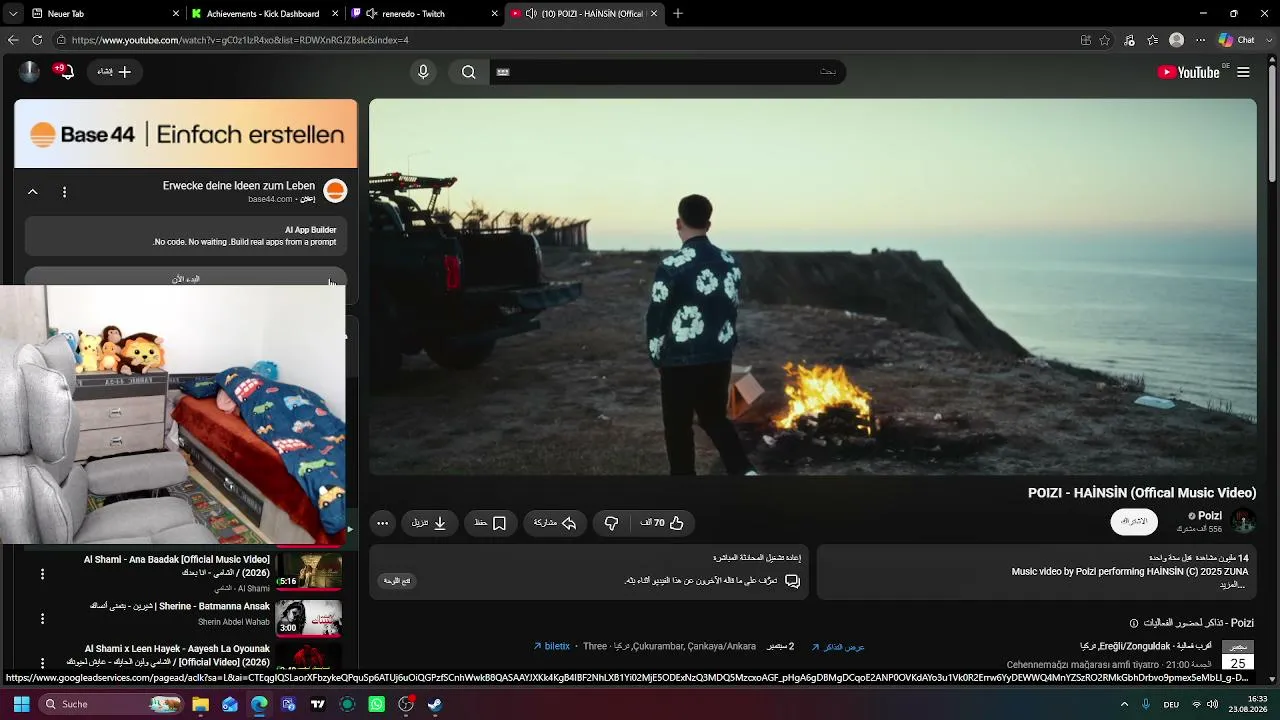
Task: Open options for Al Shami x Leen Hayek
Action: tap(42, 662)
